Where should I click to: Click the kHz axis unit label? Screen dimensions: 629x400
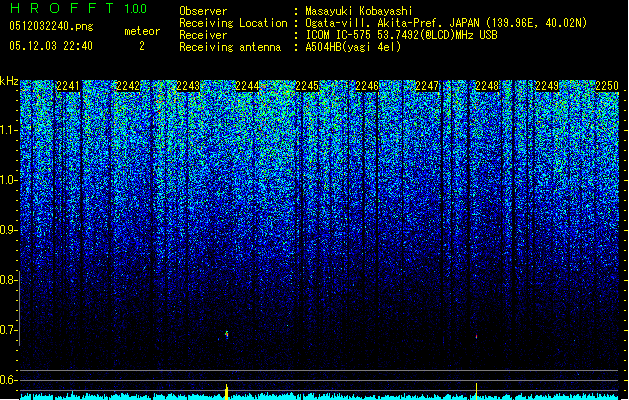tap(9, 81)
